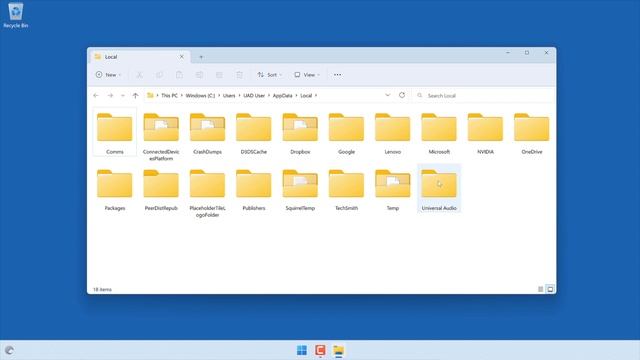The height and width of the screenshot is (360, 640).
Task: Select the Lenovo folder
Action: (393, 132)
